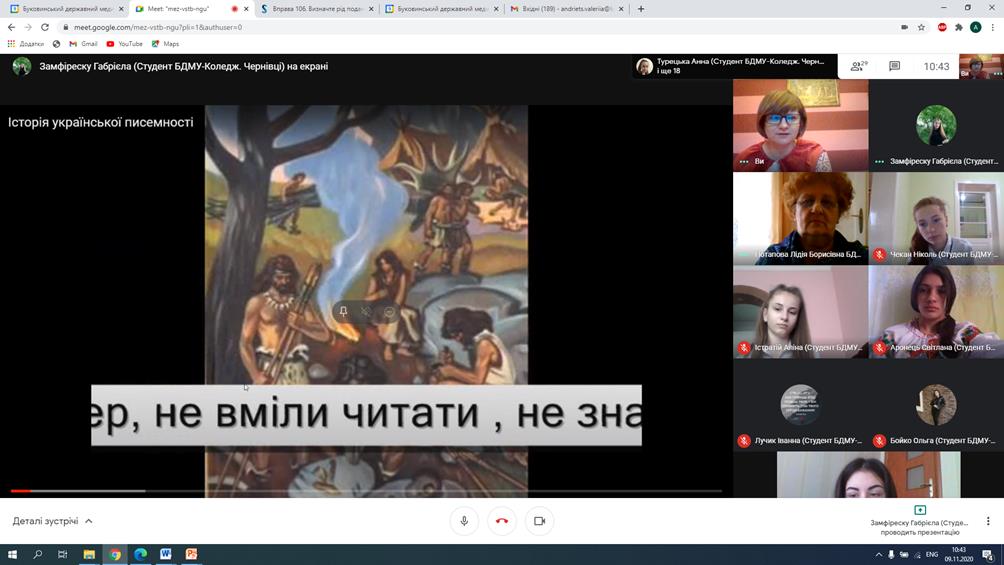The height and width of the screenshot is (565, 1004).
Task: Open Chrome extensions puzzle icon
Action: [959, 27]
